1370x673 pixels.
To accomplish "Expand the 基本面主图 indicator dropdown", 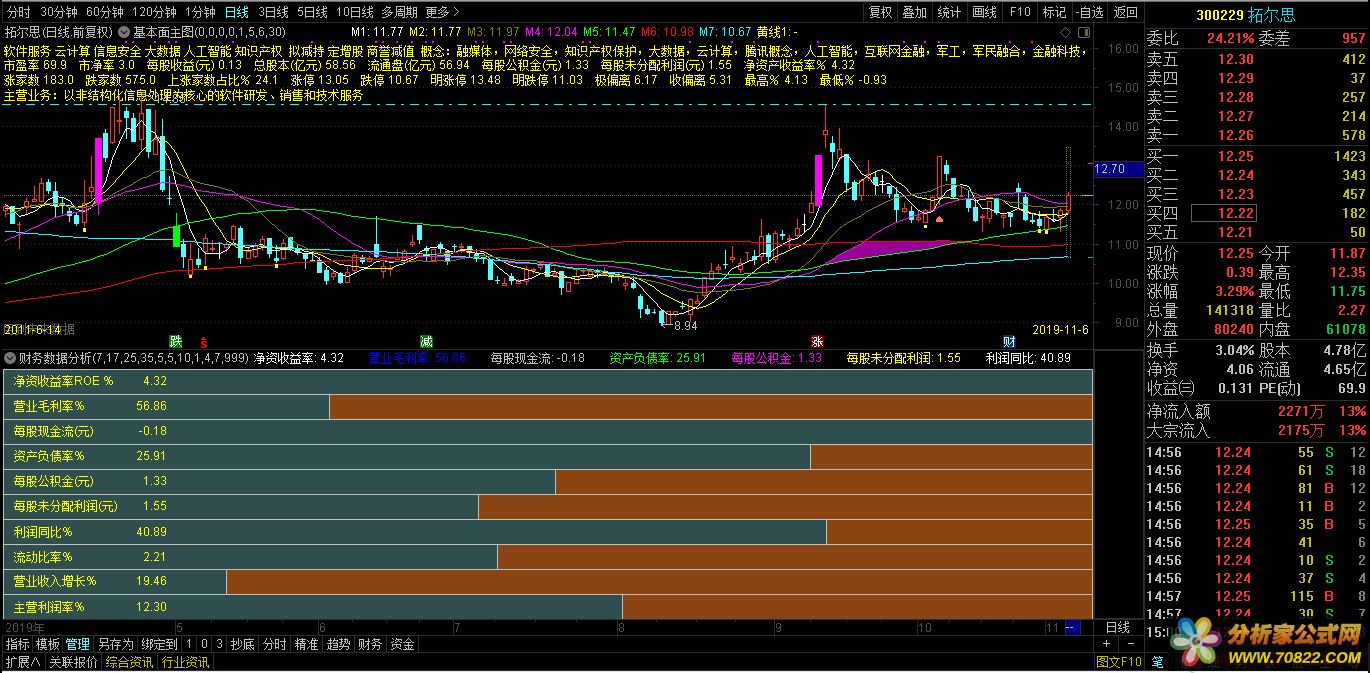I will pos(124,32).
